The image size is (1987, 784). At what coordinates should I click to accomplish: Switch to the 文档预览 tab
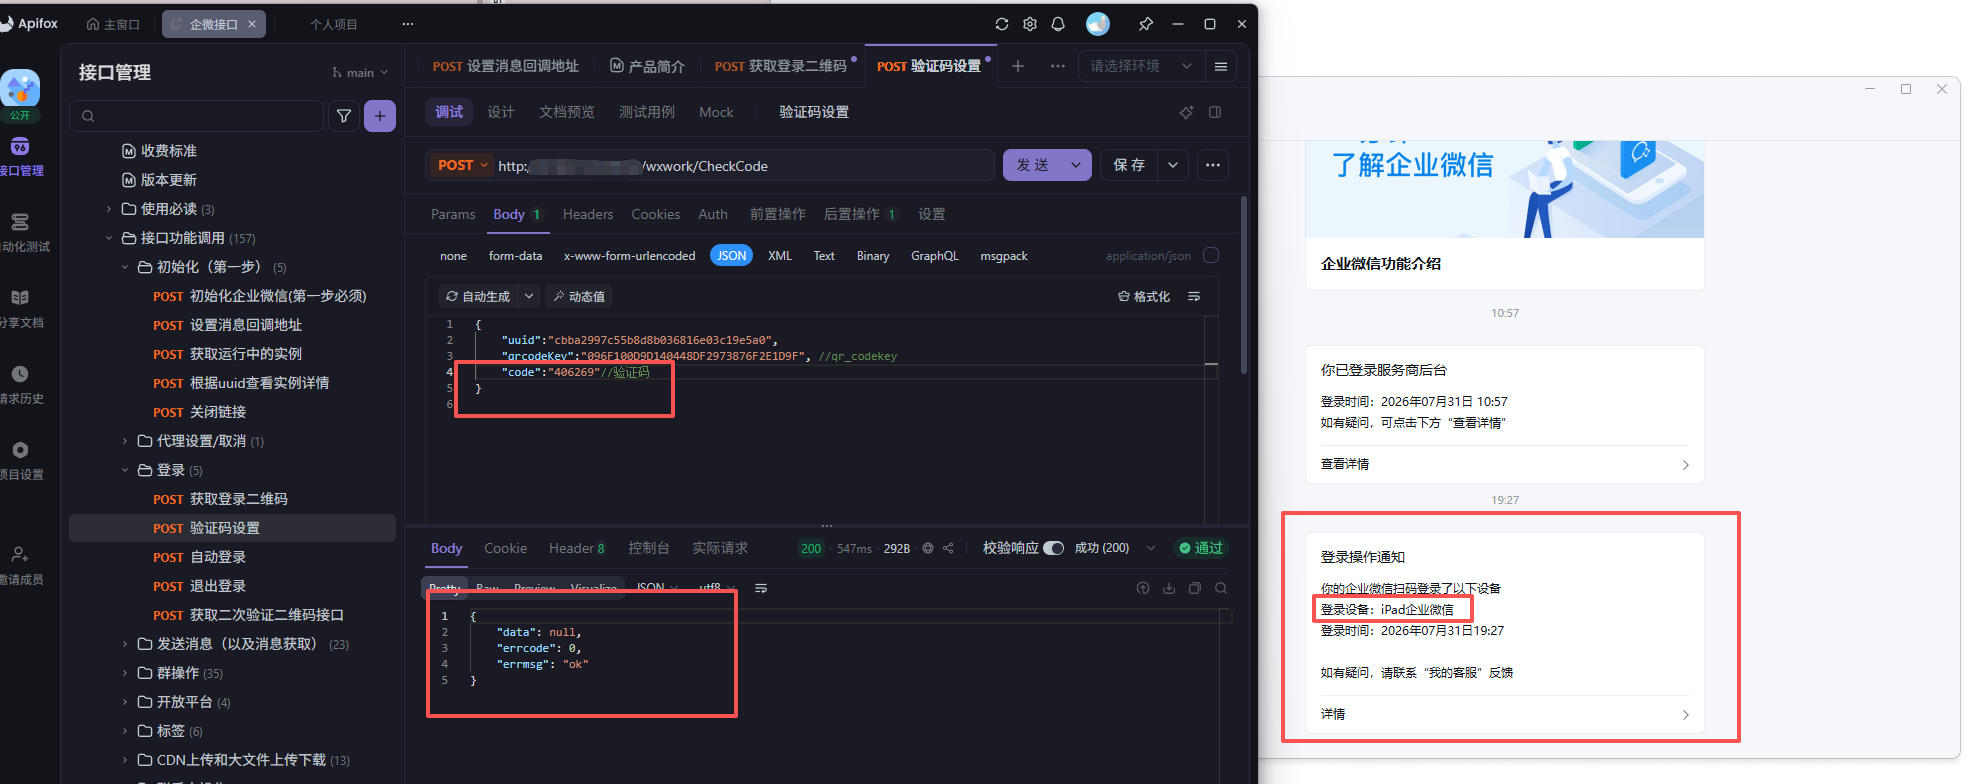point(567,112)
